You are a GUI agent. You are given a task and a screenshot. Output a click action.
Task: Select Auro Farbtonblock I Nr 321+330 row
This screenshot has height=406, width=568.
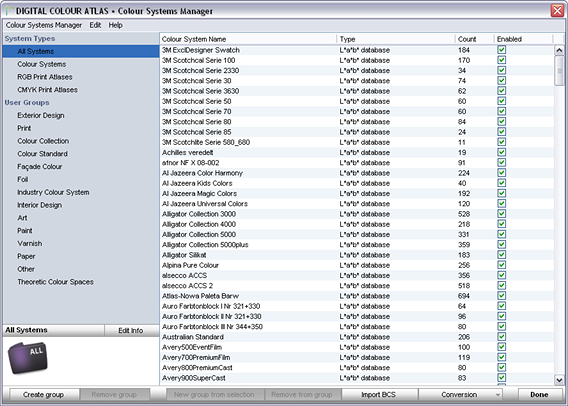click(x=357, y=306)
